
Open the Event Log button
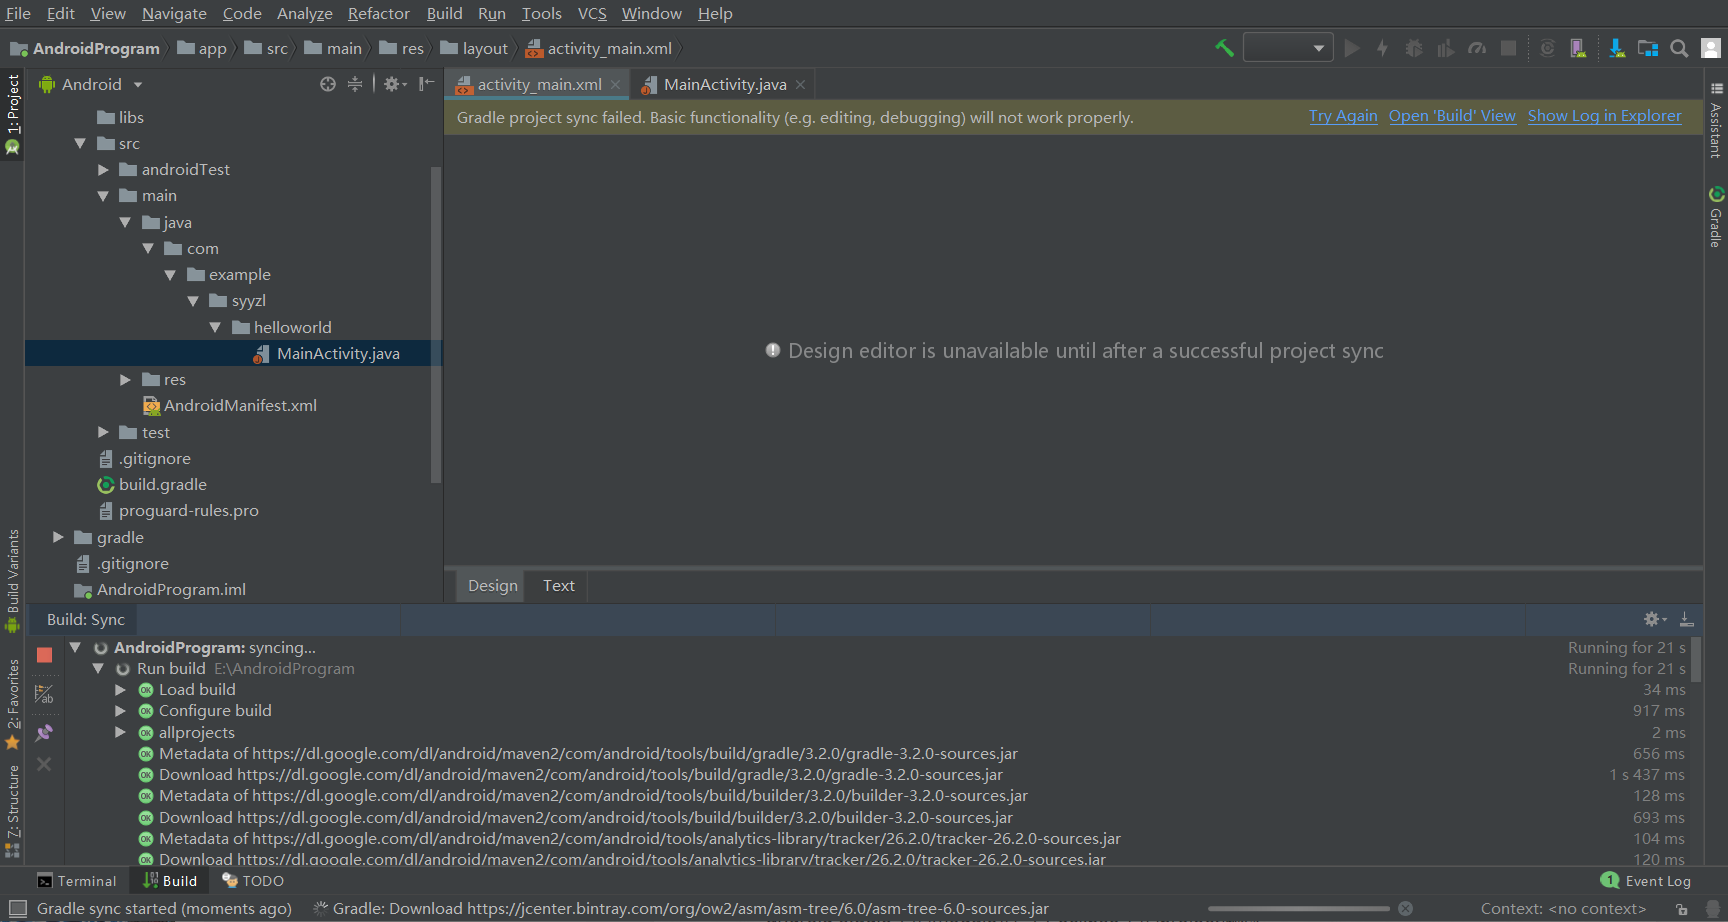[x=1646, y=881]
